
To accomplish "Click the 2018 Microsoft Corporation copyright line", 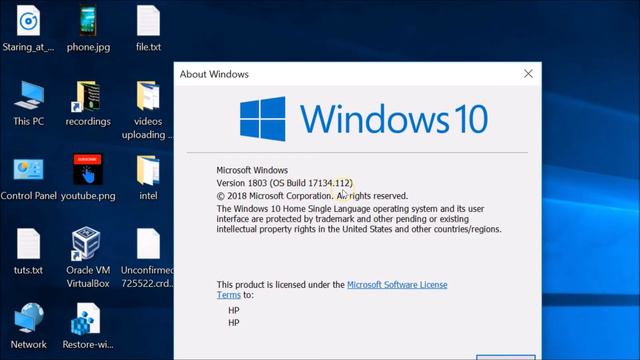I will click(312, 196).
